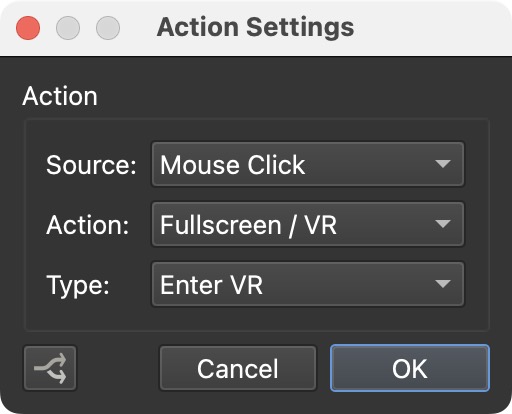512x414 pixels.
Task: Select the Fullscreen / VR text value
Action: (x=248, y=225)
